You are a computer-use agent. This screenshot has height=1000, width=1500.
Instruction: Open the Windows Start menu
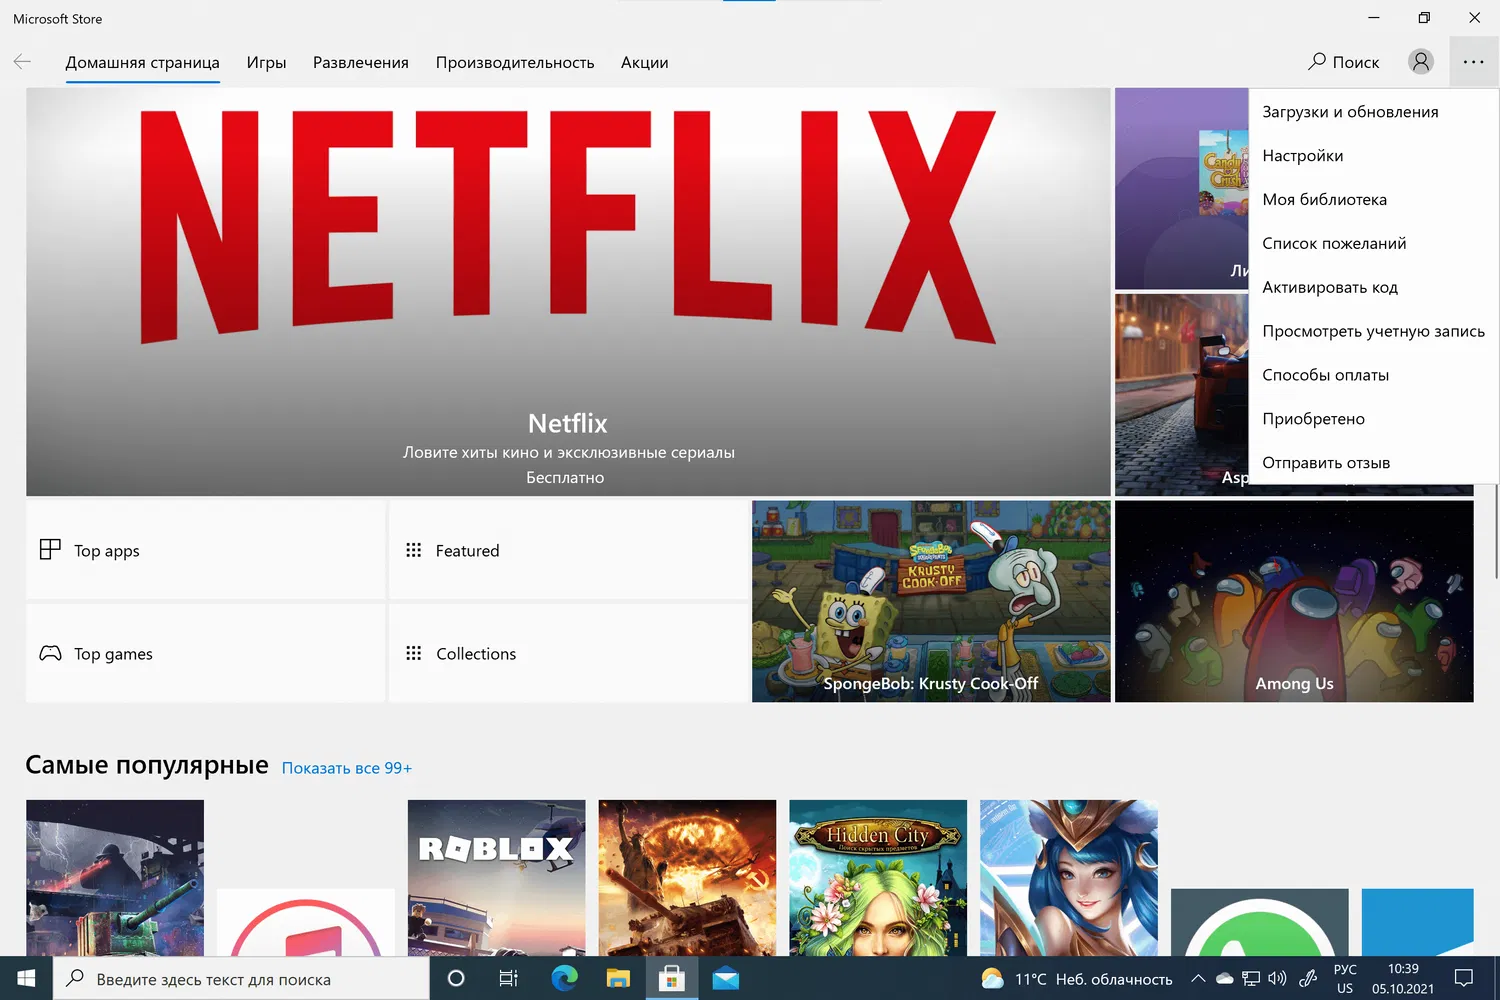coord(26,978)
